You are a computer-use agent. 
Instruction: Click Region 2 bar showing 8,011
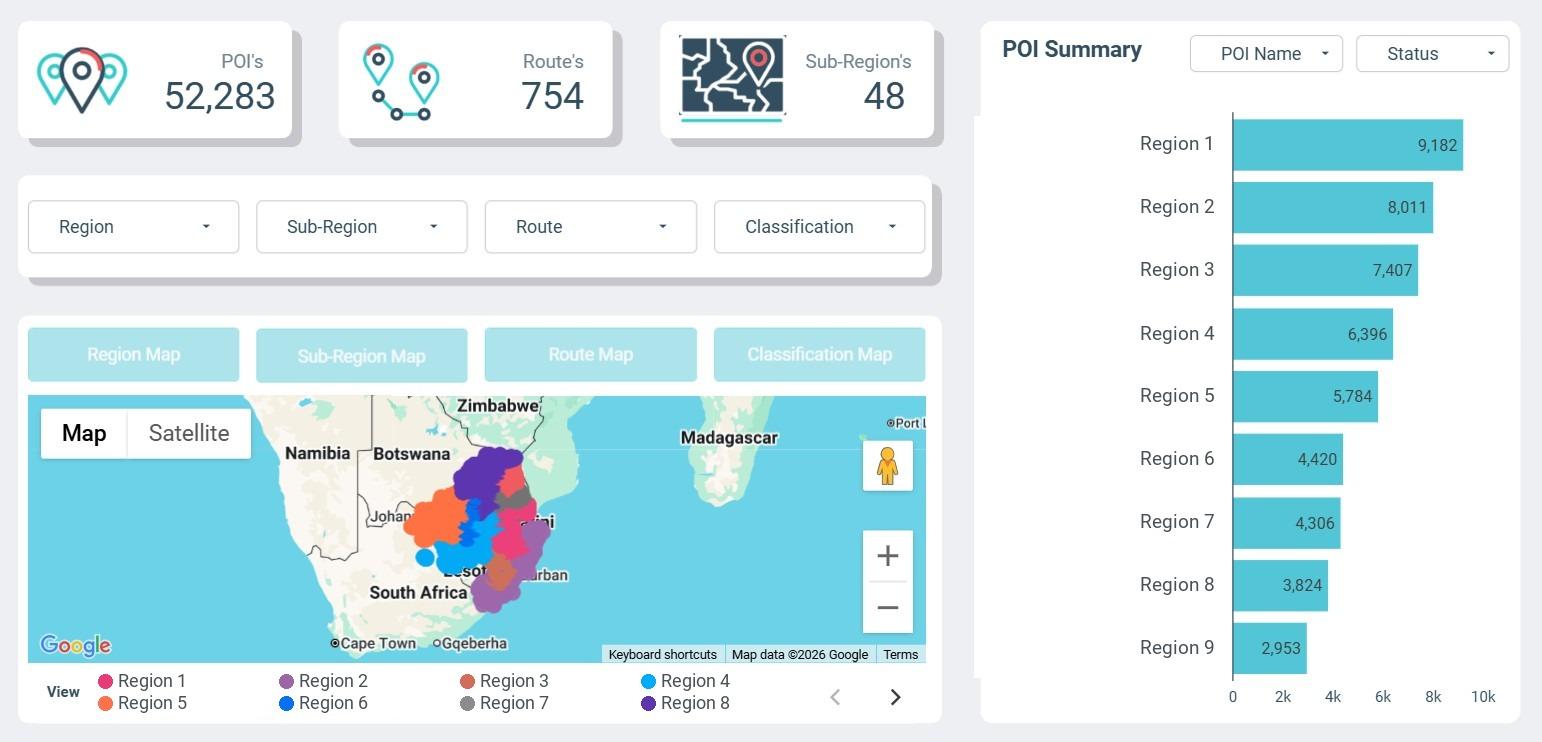point(1333,207)
